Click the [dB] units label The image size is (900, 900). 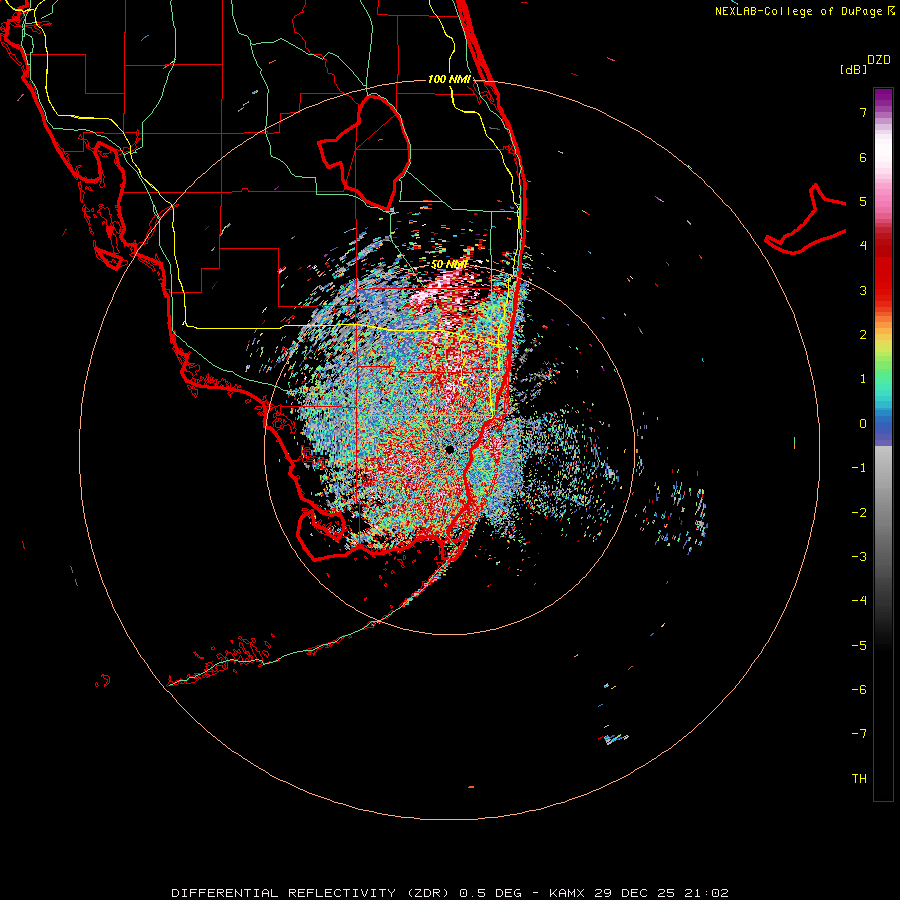(x=853, y=69)
